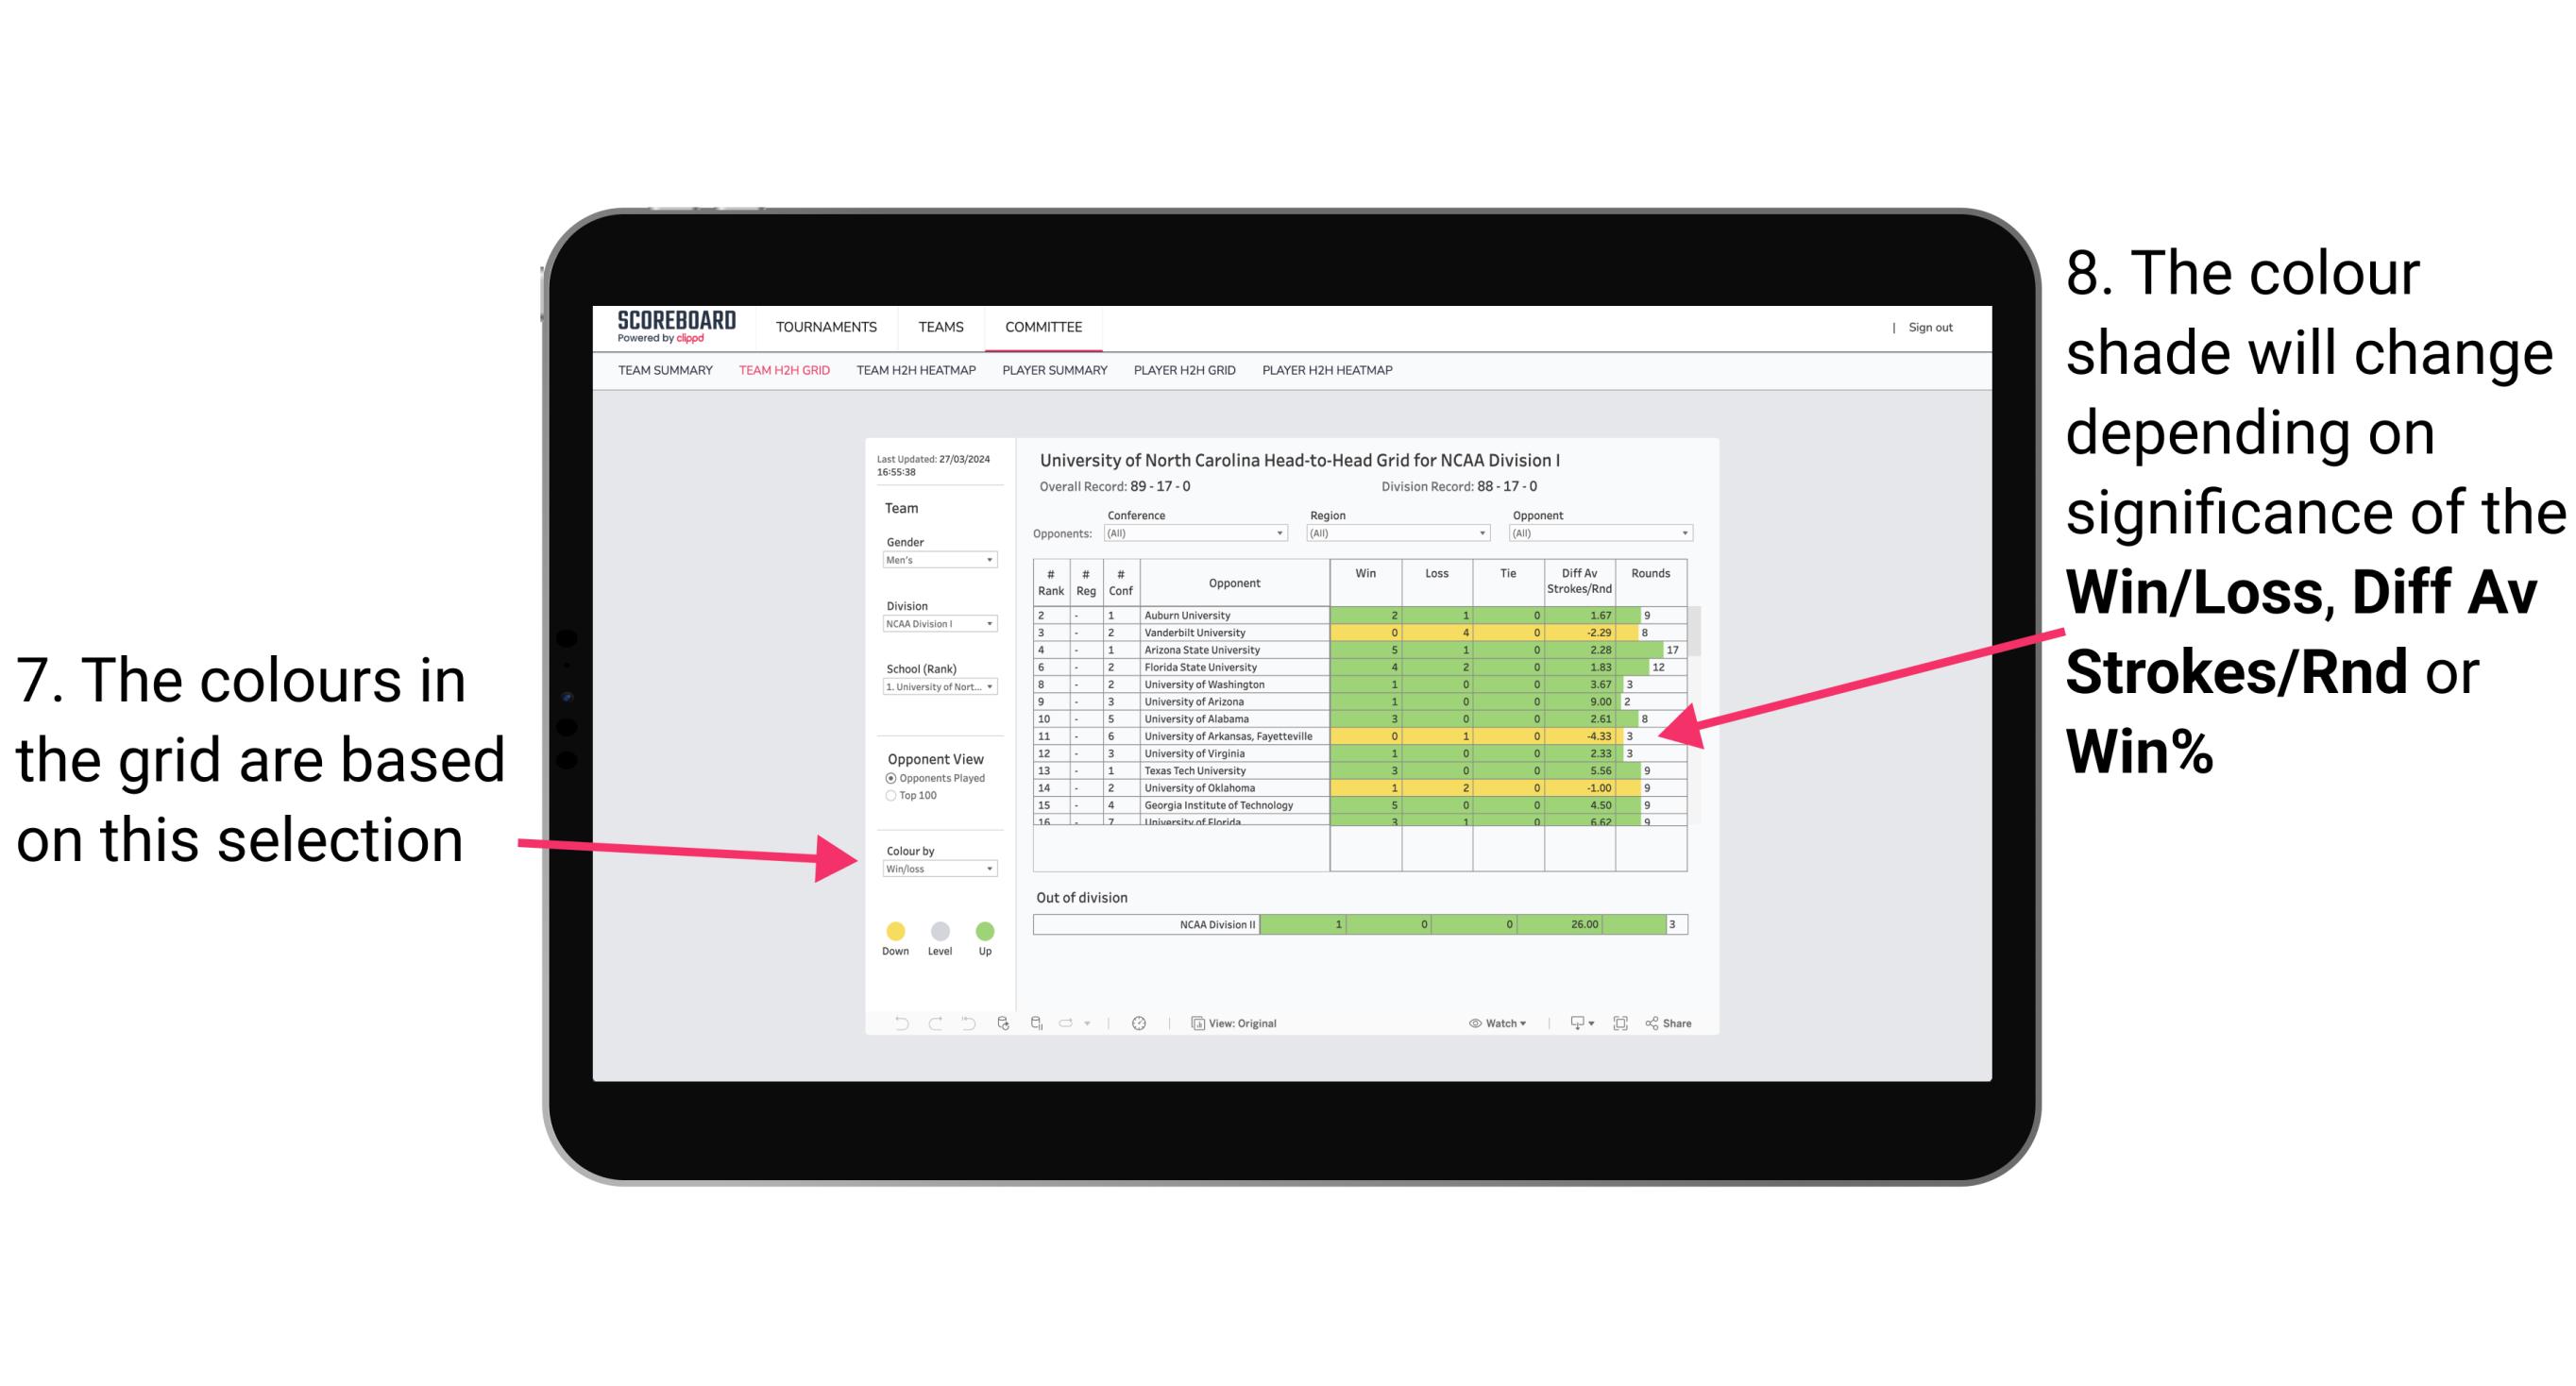
Task: Click the Down colour swatch legend
Action: point(894,930)
